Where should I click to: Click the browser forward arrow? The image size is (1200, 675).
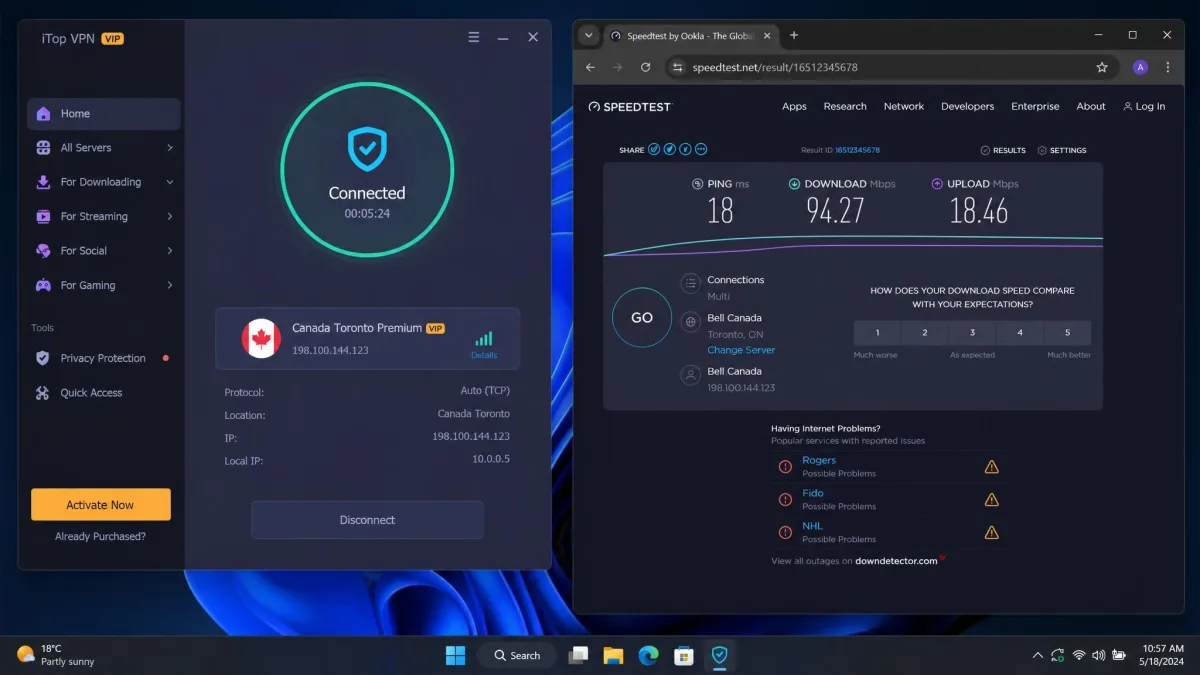[617, 67]
